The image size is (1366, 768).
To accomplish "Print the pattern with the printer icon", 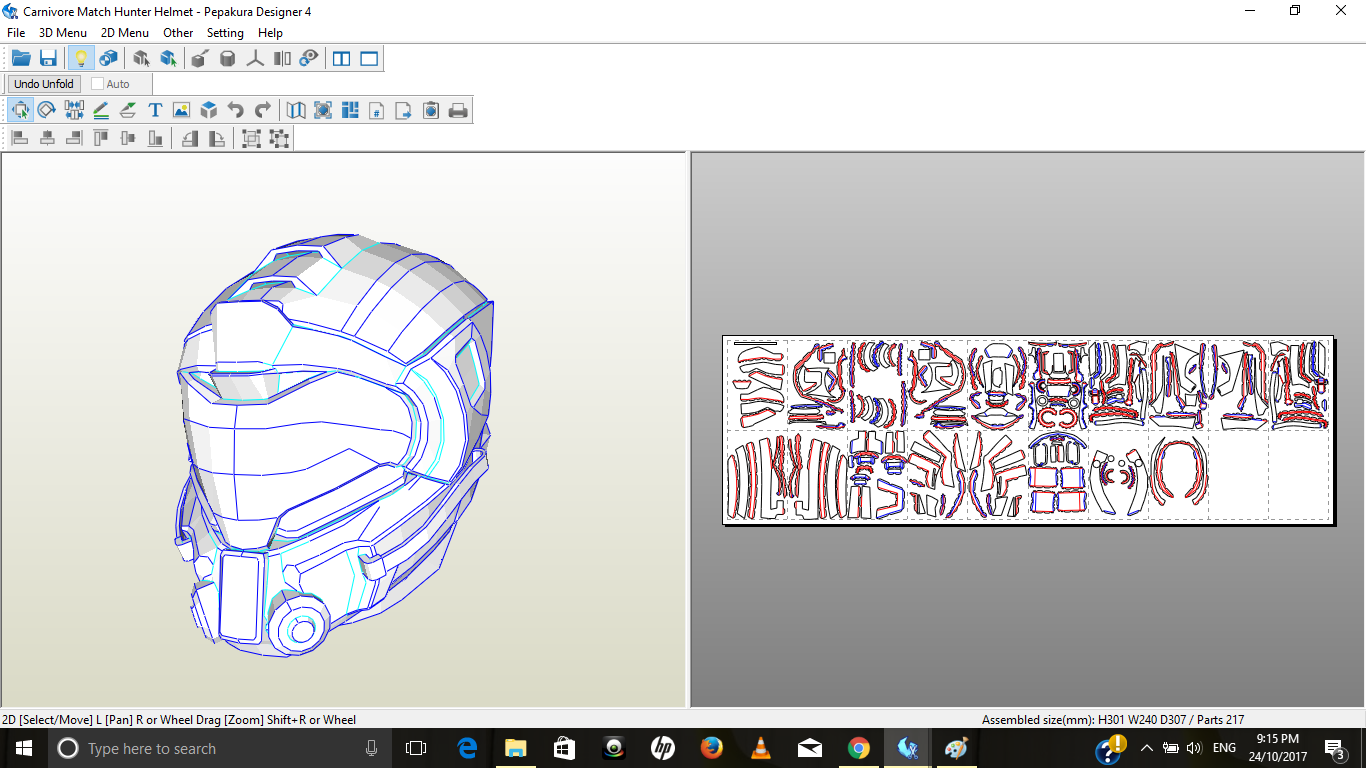I will (x=458, y=110).
